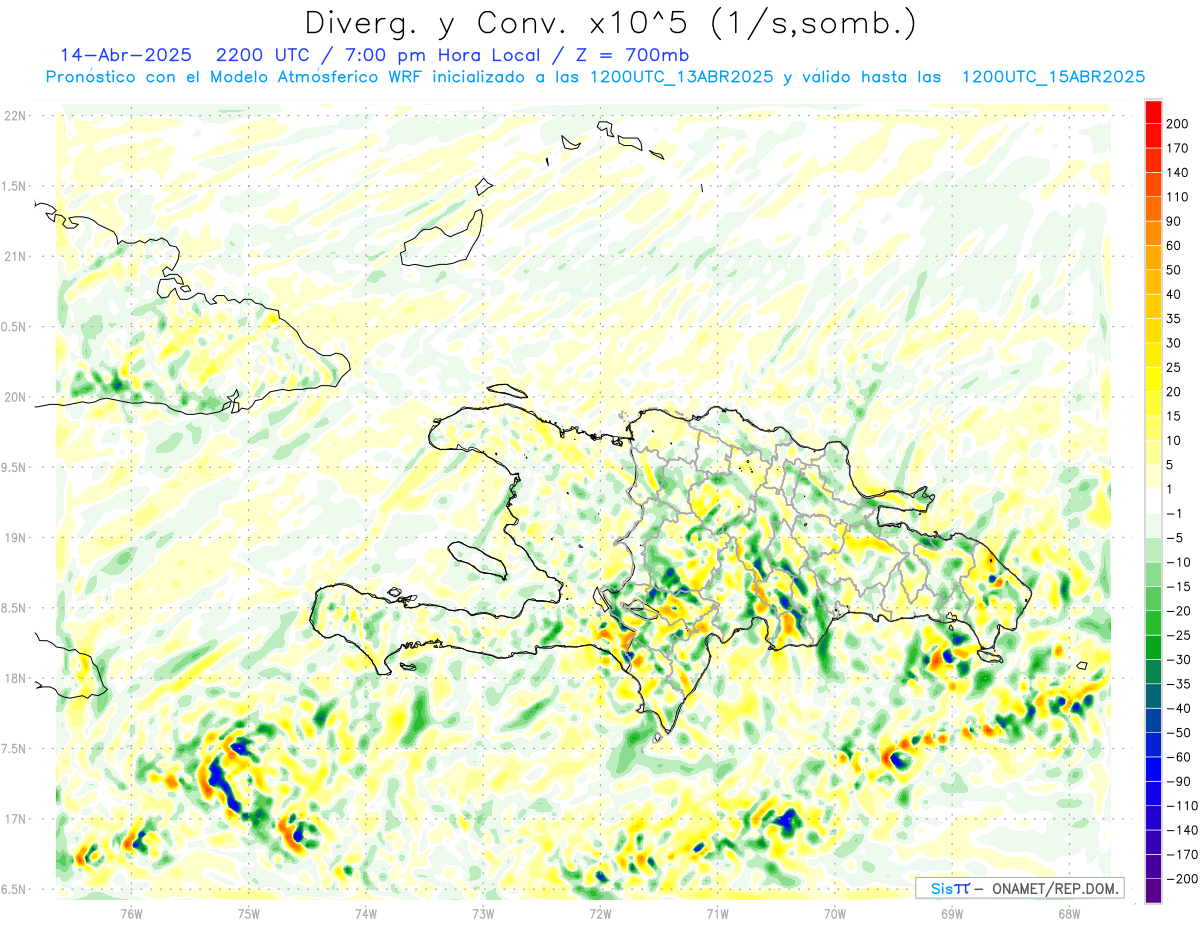Click the 69W longitude label

pos(952,914)
